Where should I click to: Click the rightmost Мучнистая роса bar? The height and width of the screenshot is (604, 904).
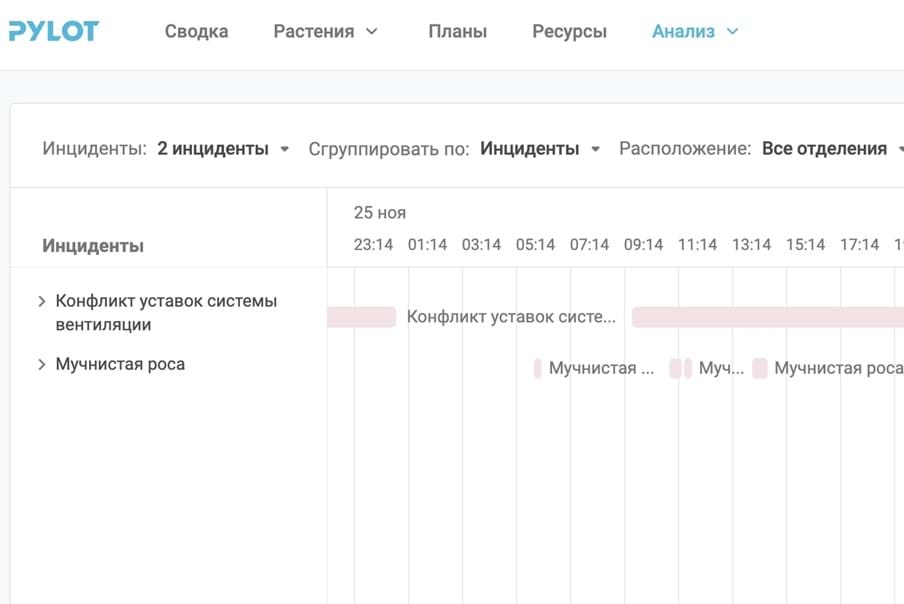click(x=761, y=369)
